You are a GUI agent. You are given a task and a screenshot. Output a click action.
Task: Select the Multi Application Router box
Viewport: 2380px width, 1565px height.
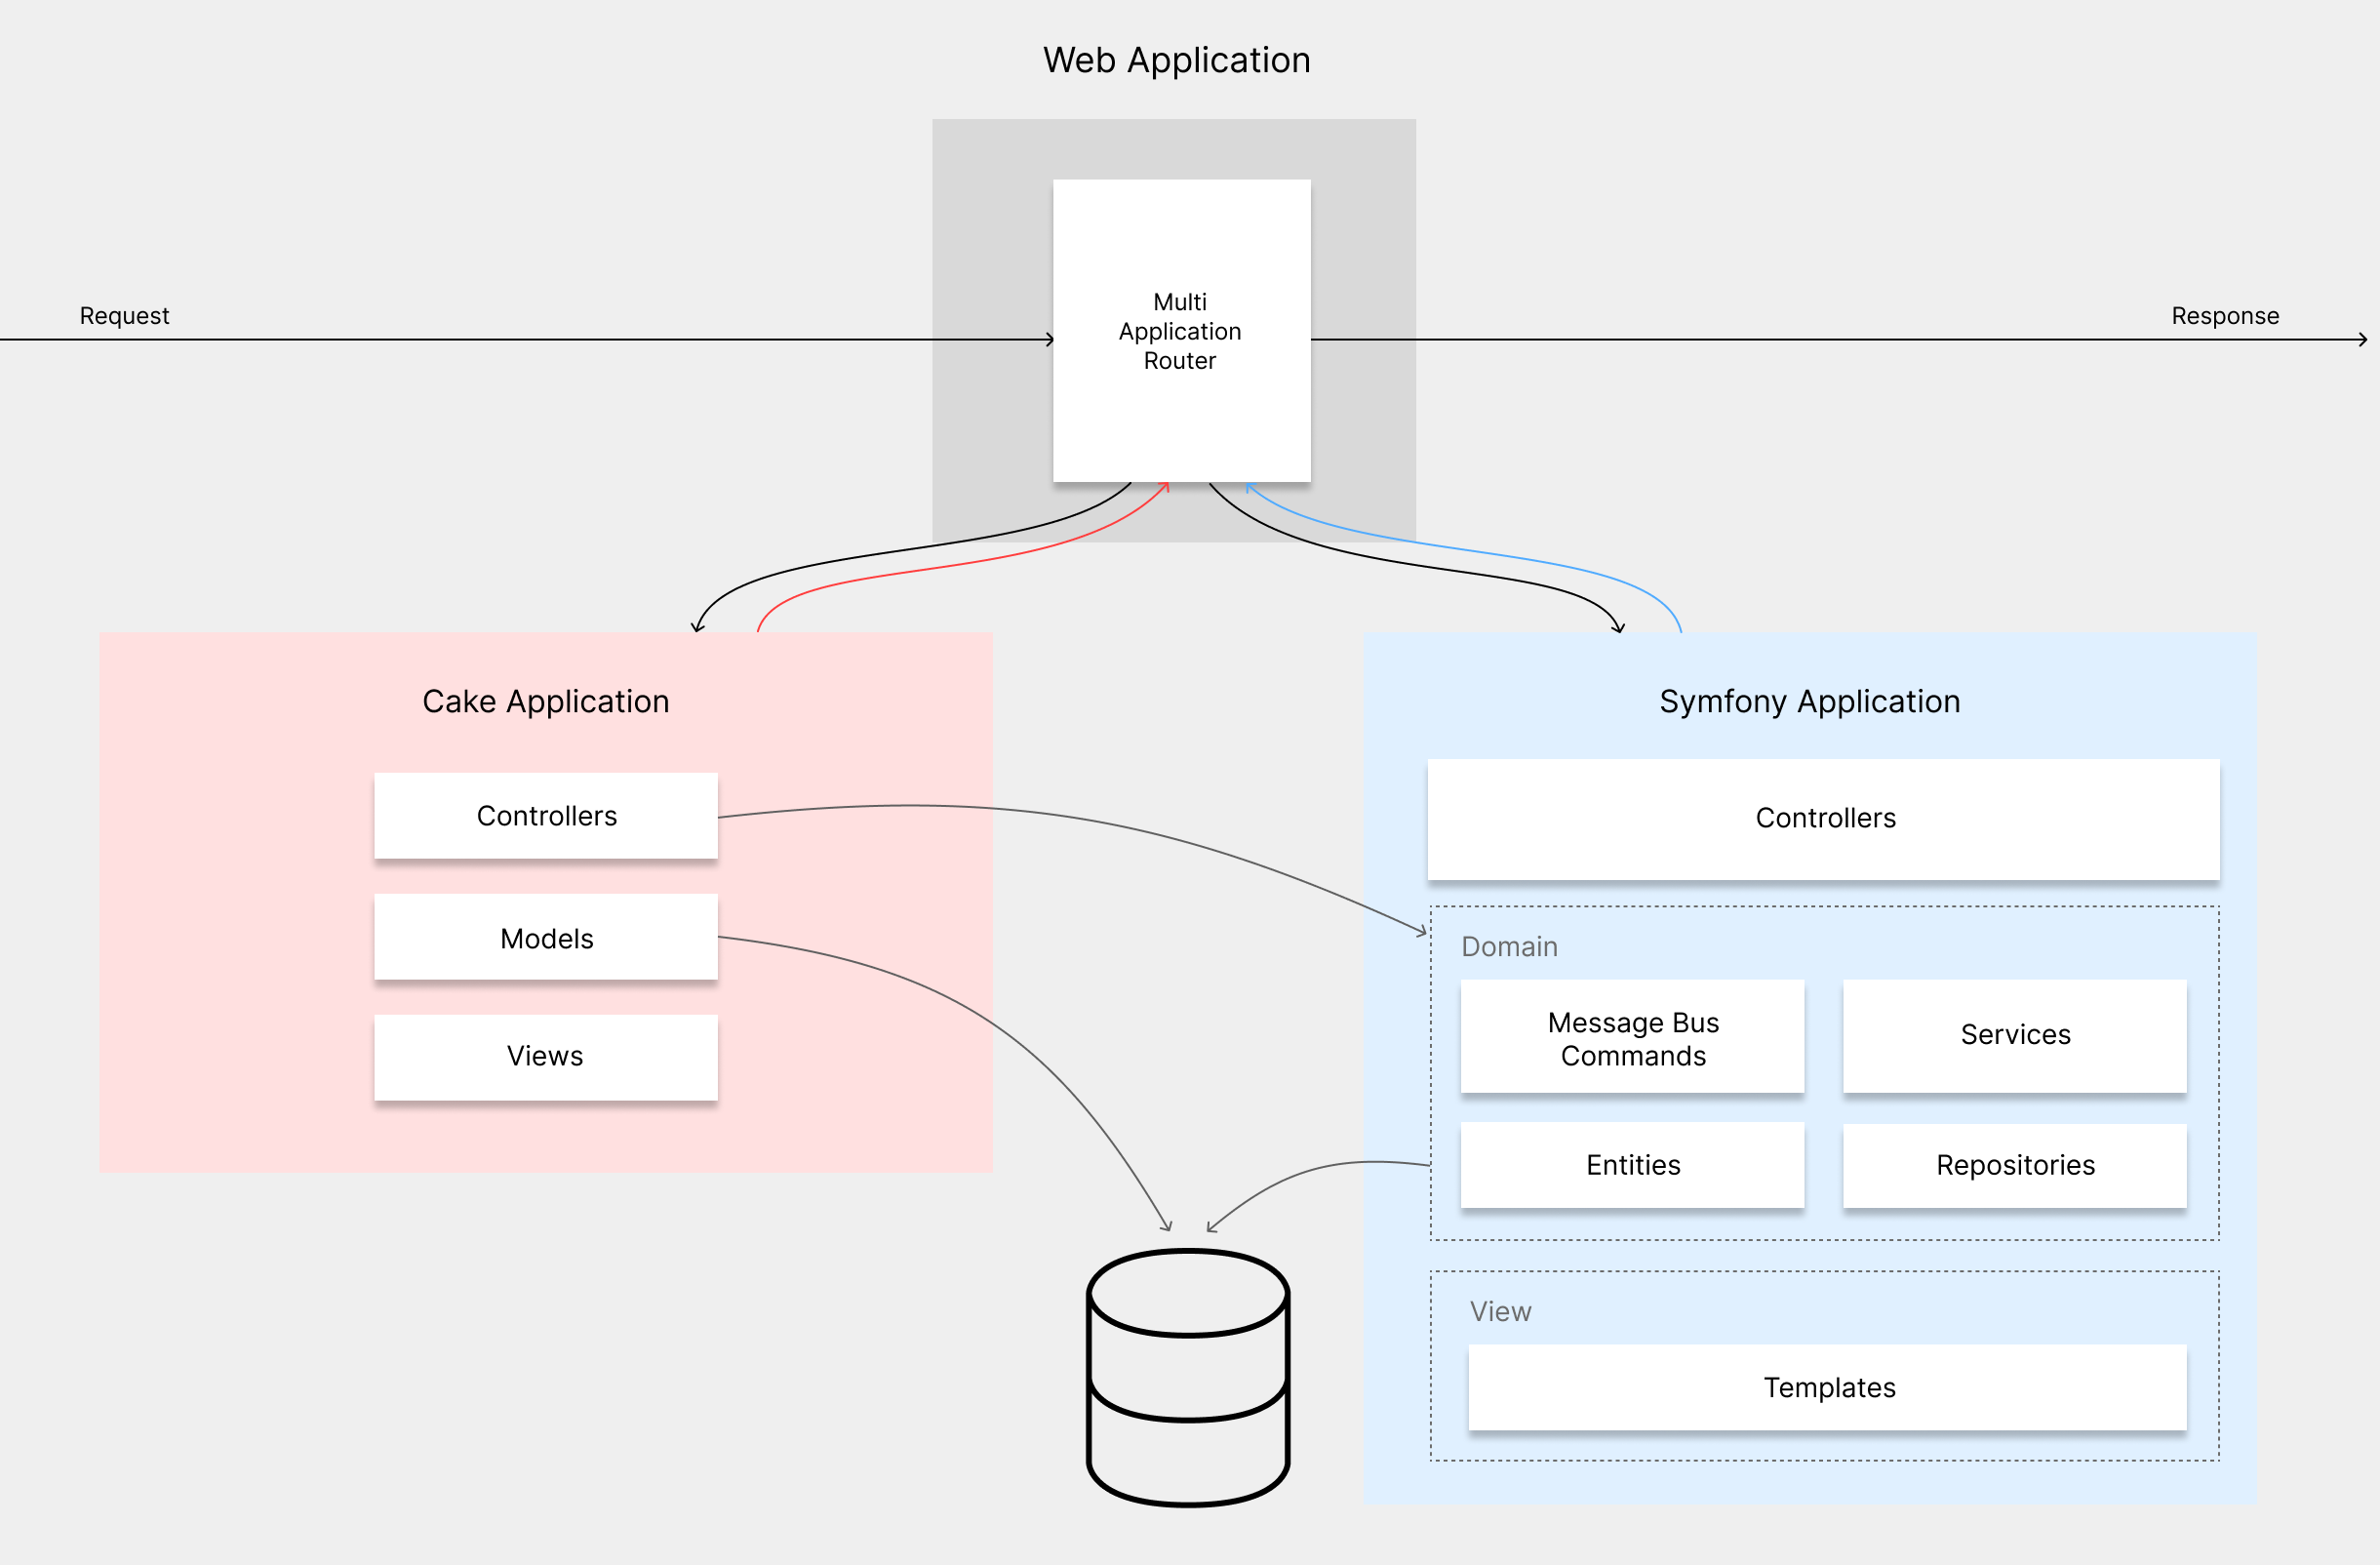pos(1181,330)
